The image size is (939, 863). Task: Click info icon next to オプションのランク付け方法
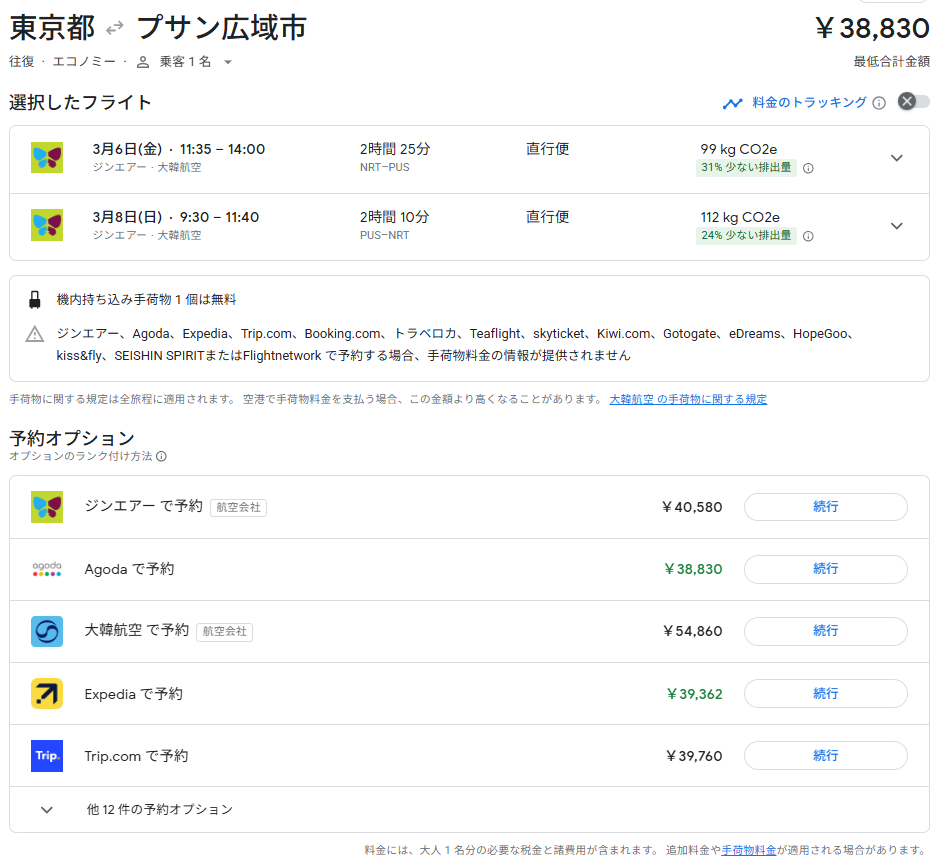[x=161, y=456]
